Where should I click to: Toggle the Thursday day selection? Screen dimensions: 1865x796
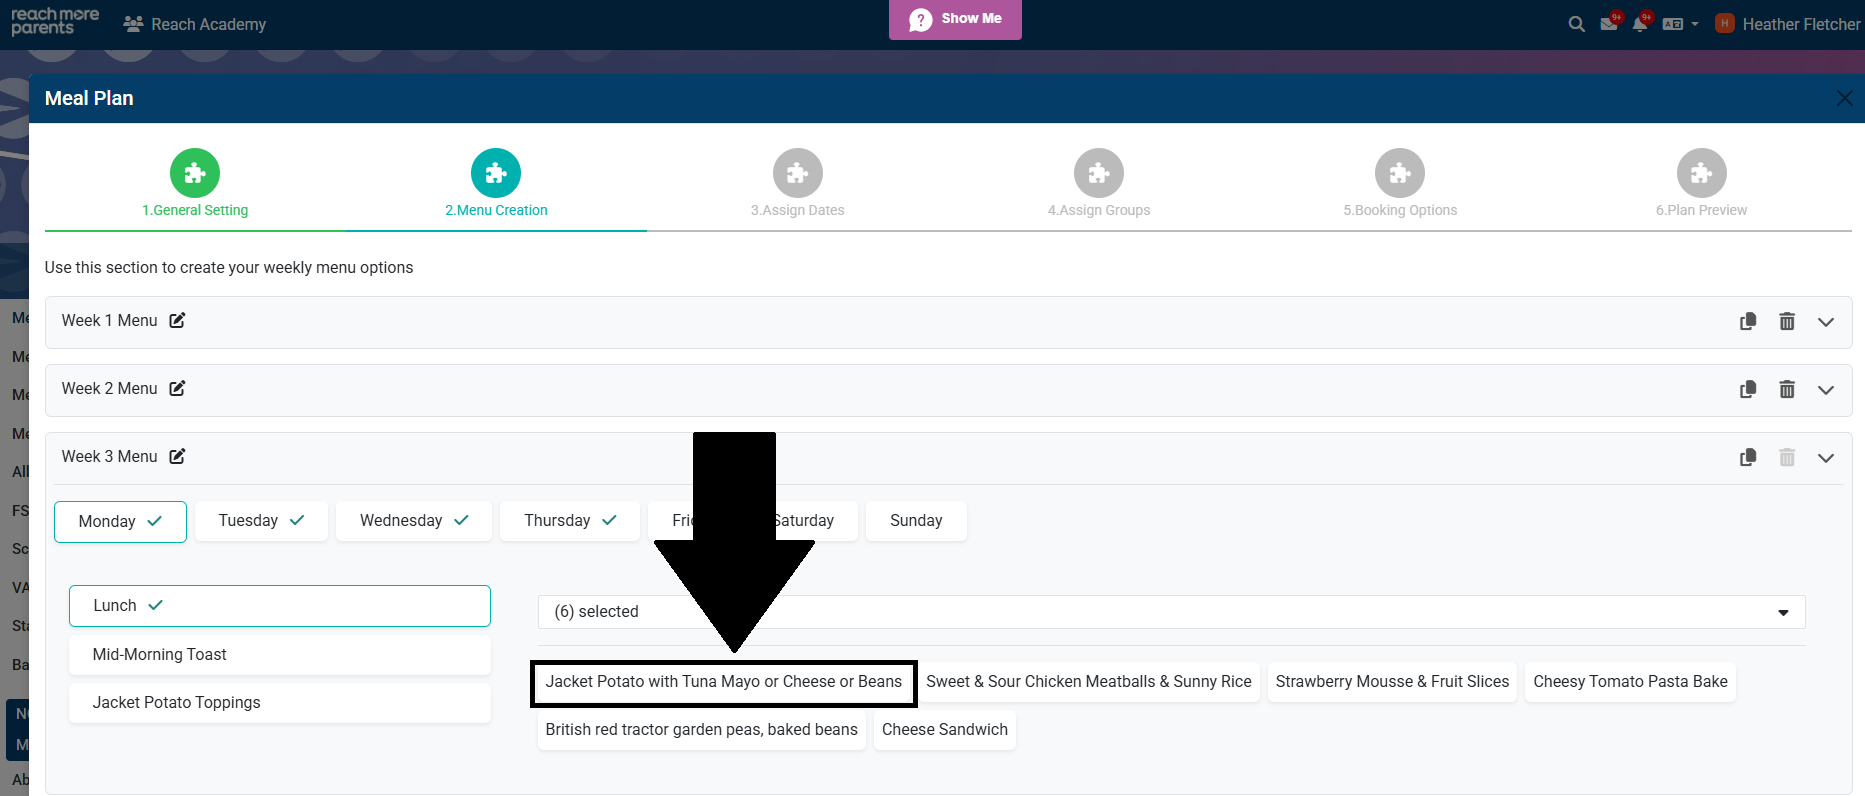569,521
